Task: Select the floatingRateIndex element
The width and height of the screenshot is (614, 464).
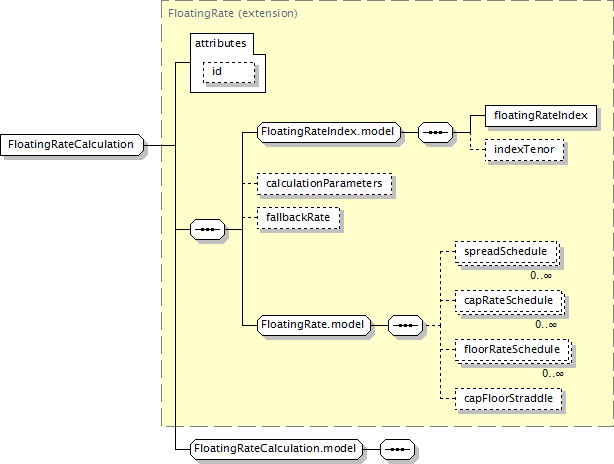Action: point(540,116)
